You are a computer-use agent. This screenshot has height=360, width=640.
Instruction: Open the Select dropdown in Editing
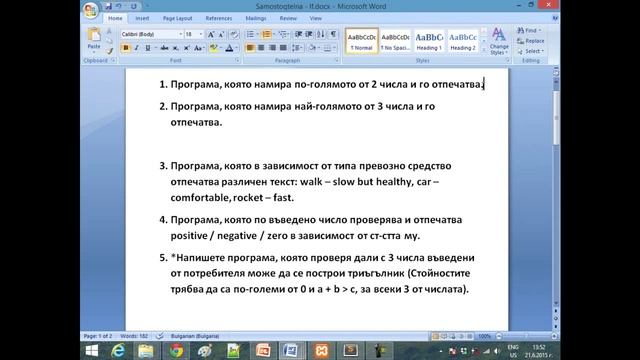tap(531, 51)
